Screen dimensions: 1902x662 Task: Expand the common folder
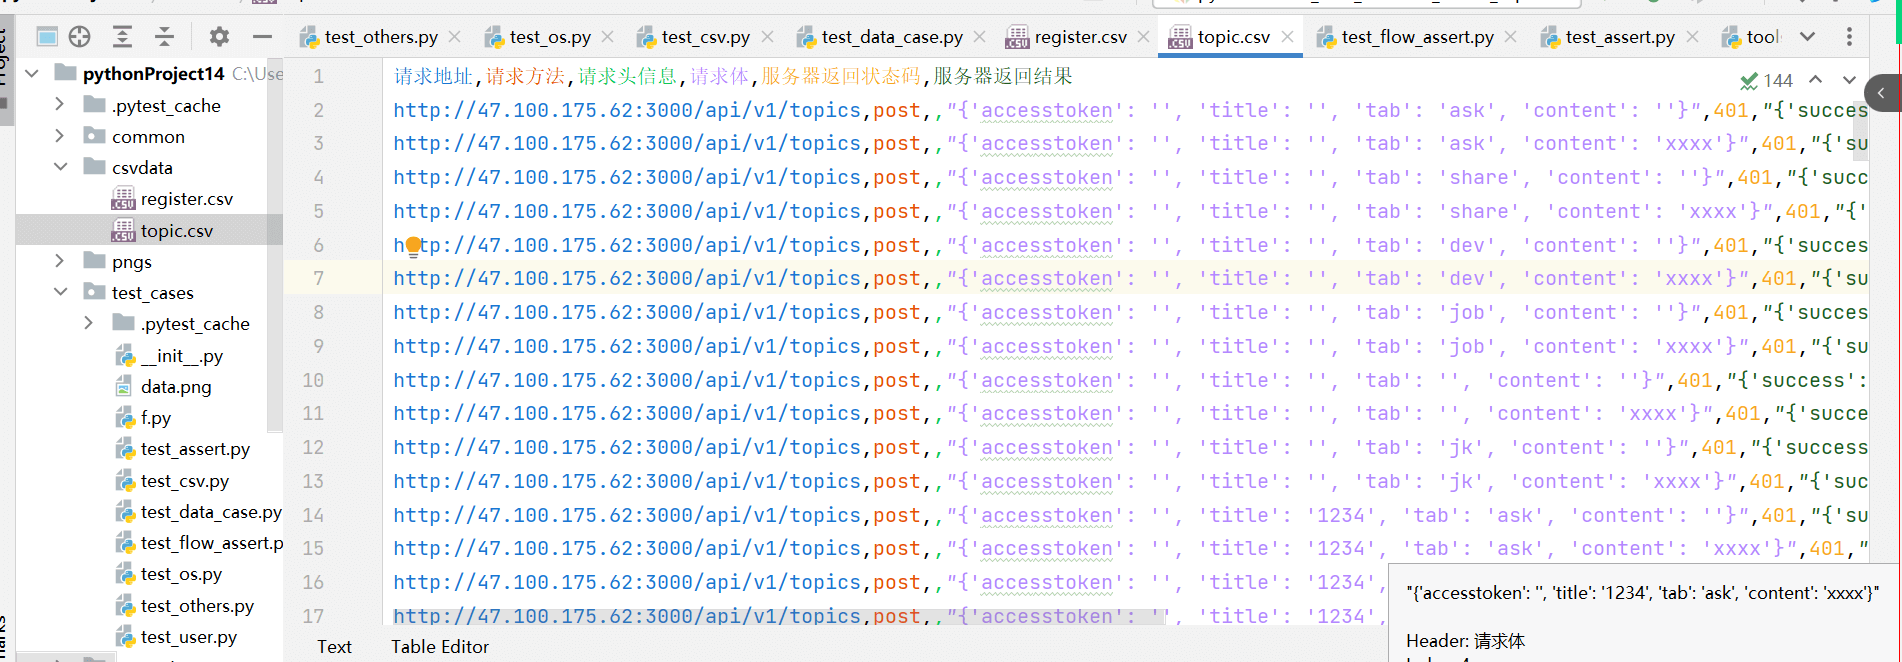60,135
